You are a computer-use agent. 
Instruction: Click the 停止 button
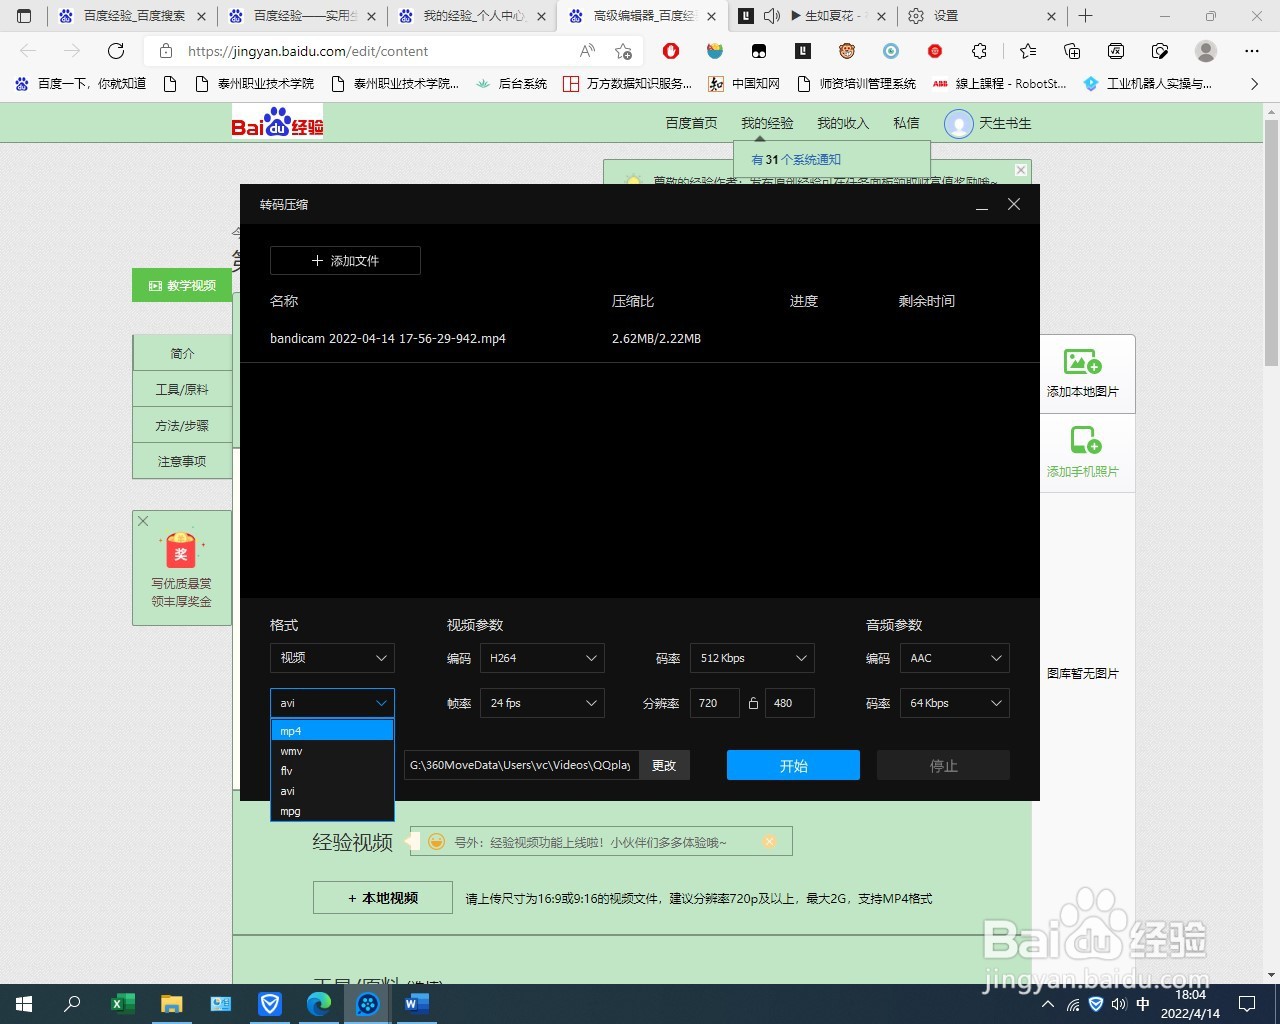[x=943, y=765]
